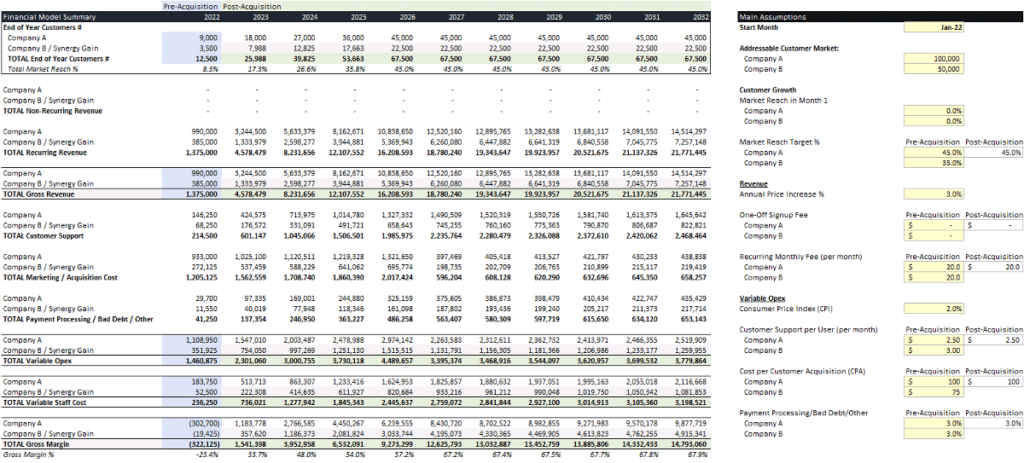
Task: Click One-Off Signup Fee label
Action: coord(772,215)
